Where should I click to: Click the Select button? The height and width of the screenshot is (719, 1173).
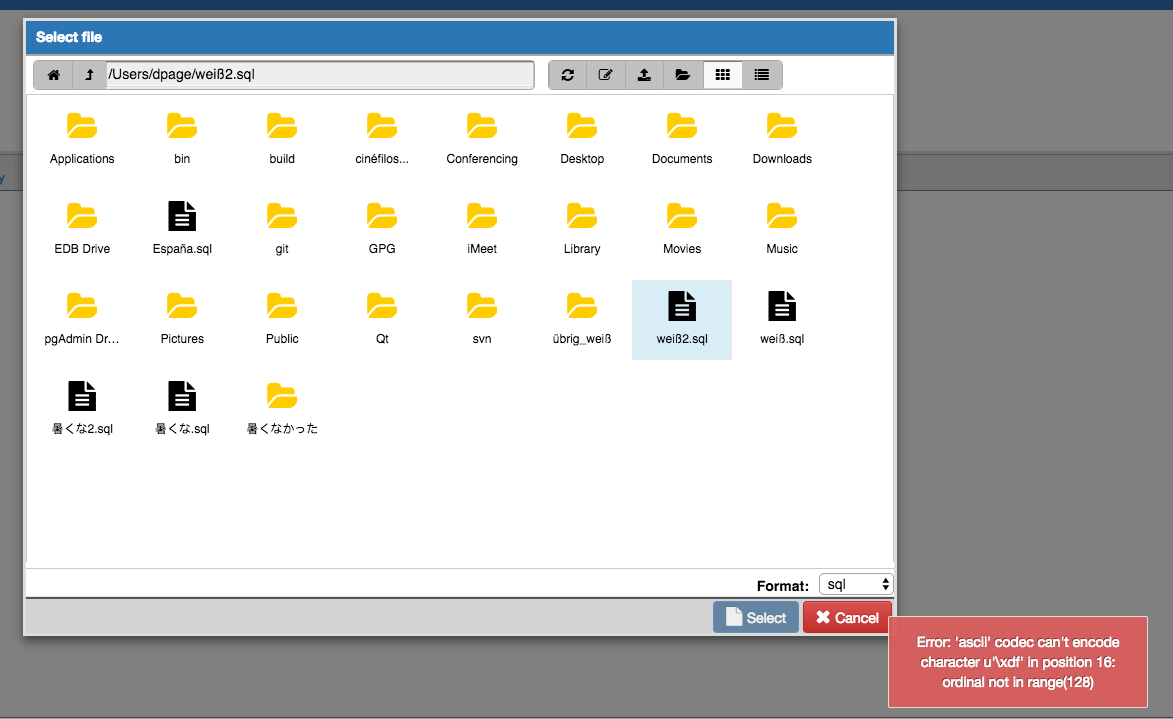point(755,618)
